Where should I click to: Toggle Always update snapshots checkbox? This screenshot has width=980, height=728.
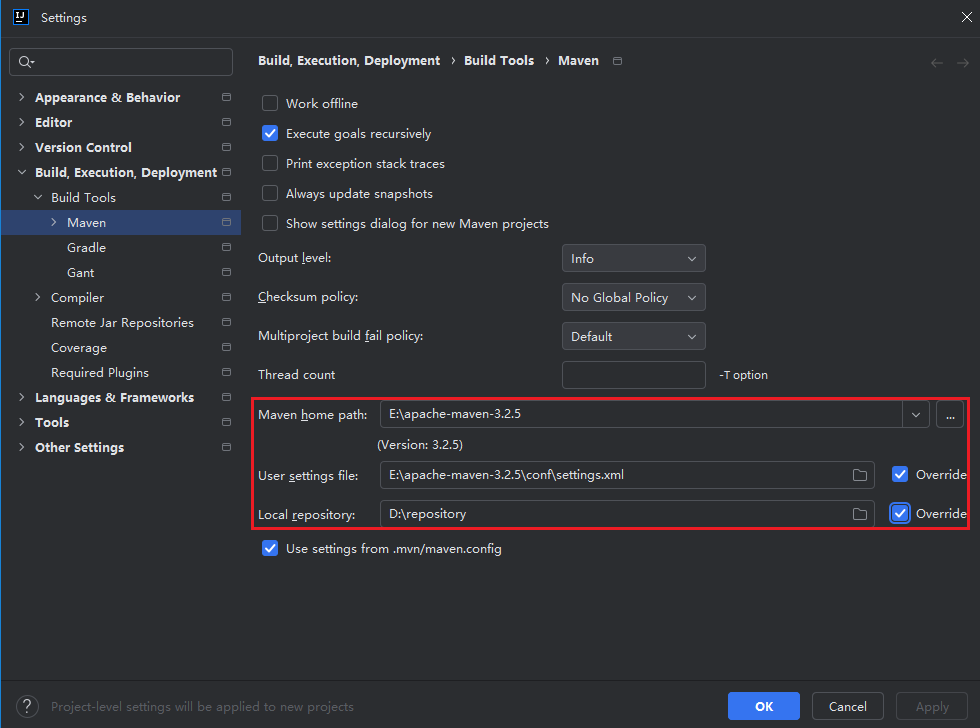tap(270, 193)
